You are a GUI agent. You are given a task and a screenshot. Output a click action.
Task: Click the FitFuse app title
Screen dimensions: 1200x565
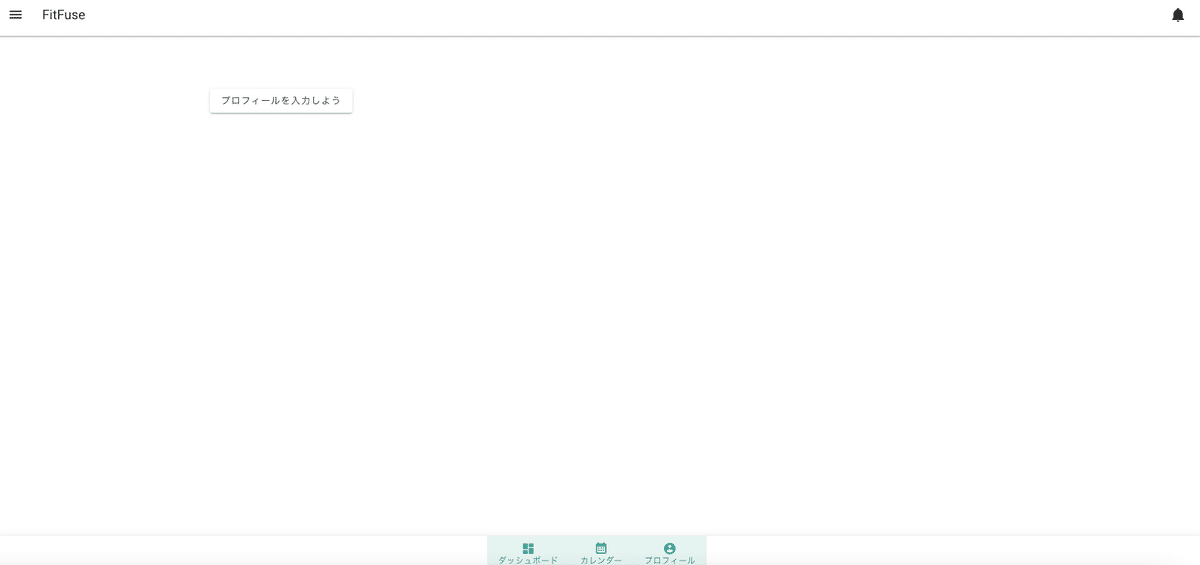pos(64,15)
